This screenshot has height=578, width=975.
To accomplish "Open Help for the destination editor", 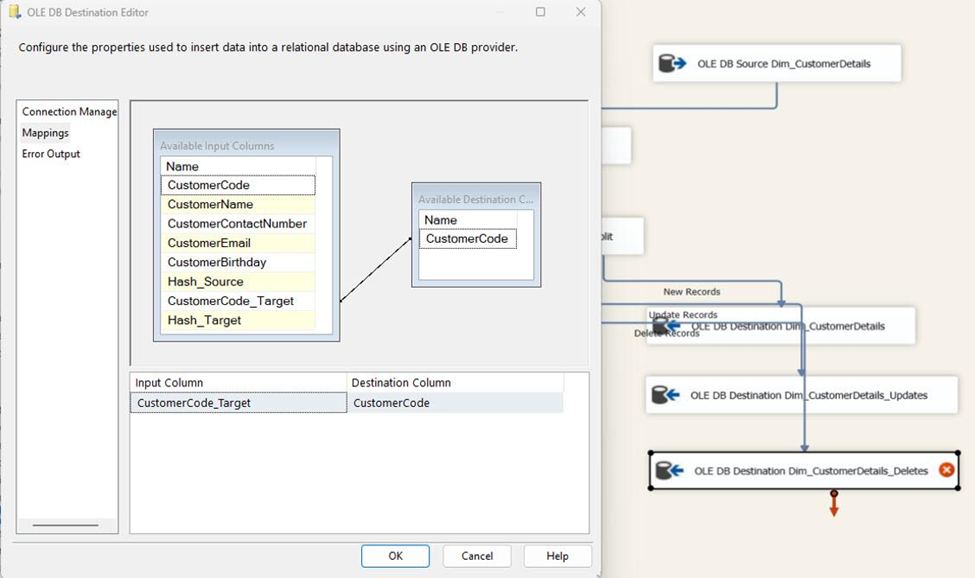I will 557,556.
